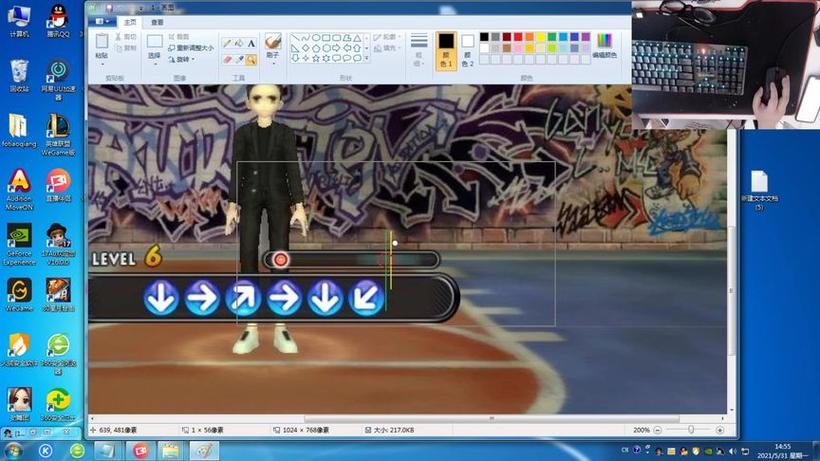
Task: Open the line Size dropdown
Action: (420, 46)
